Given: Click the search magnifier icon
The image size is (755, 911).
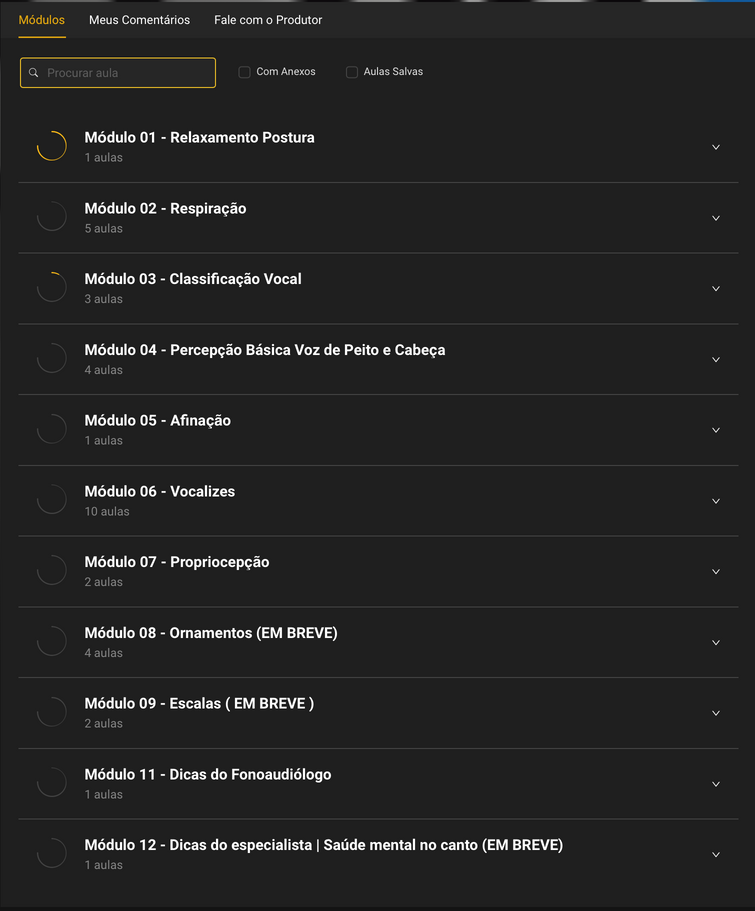Looking at the screenshot, I should point(34,73).
